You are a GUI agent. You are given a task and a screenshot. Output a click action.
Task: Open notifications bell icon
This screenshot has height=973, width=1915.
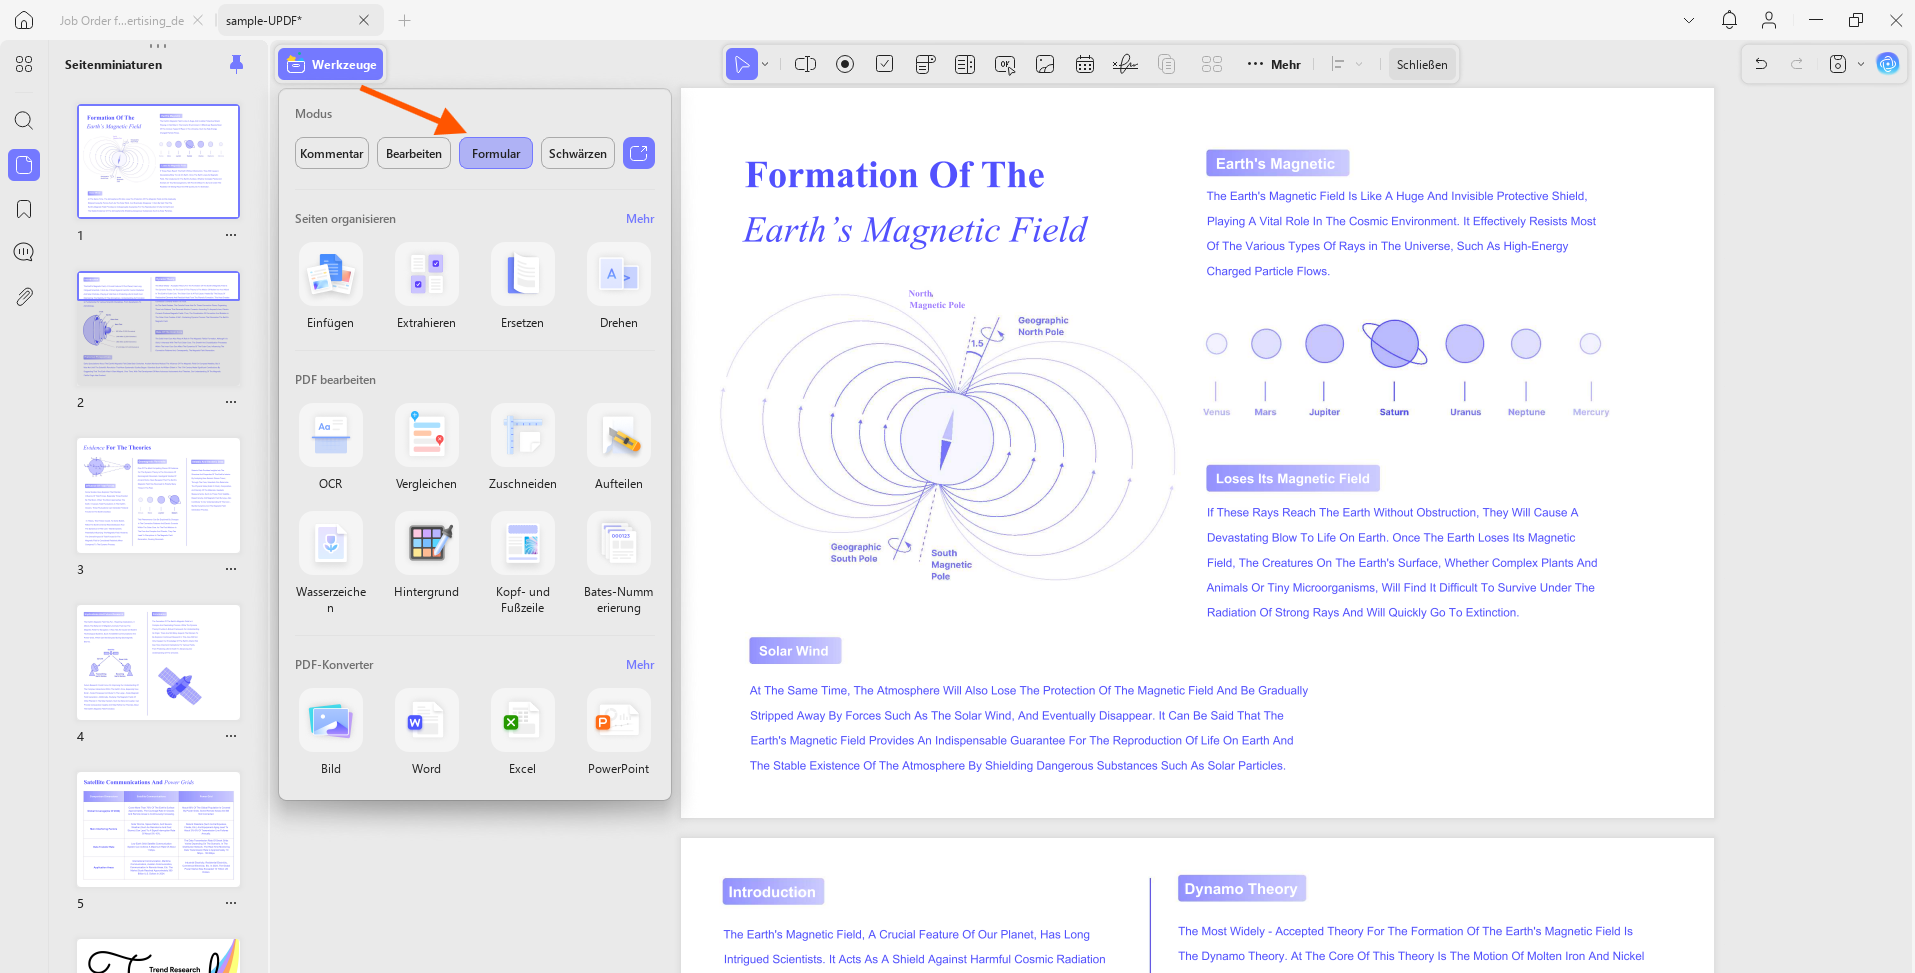click(1729, 20)
